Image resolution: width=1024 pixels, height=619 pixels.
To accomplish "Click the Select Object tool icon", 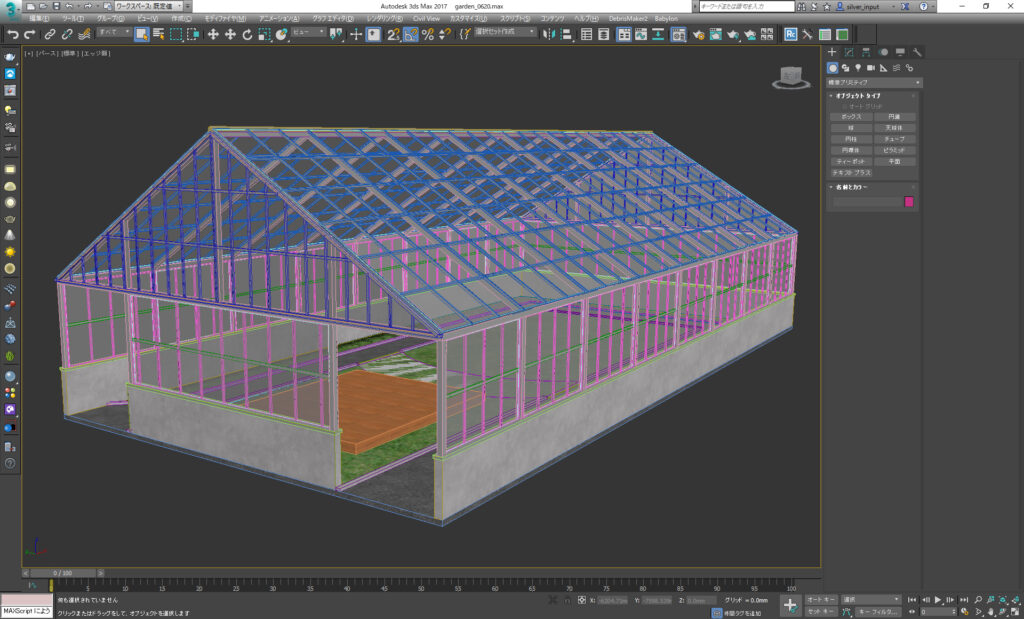I will pos(141,34).
